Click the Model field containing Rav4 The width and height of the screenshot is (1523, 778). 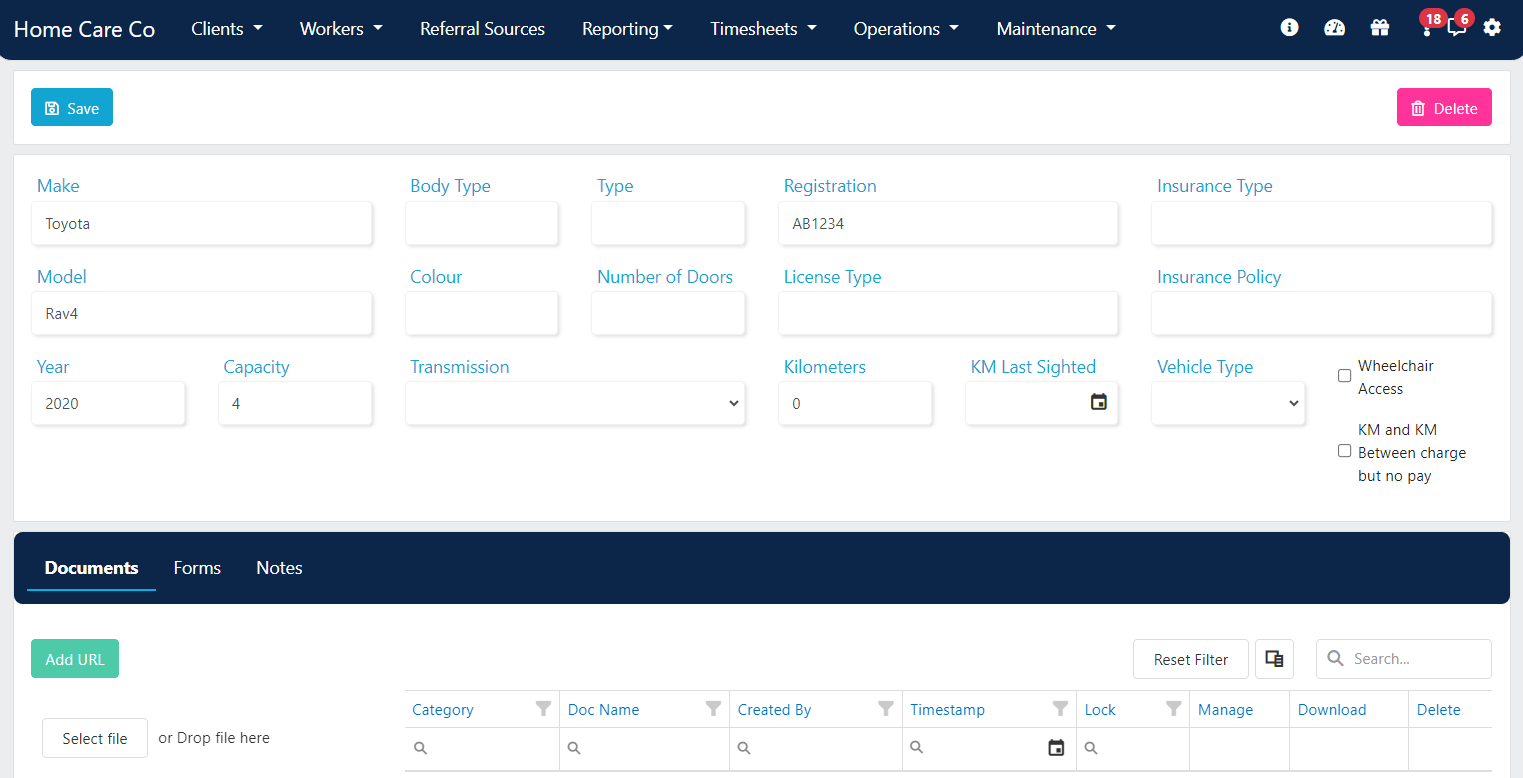click(202, 313)
